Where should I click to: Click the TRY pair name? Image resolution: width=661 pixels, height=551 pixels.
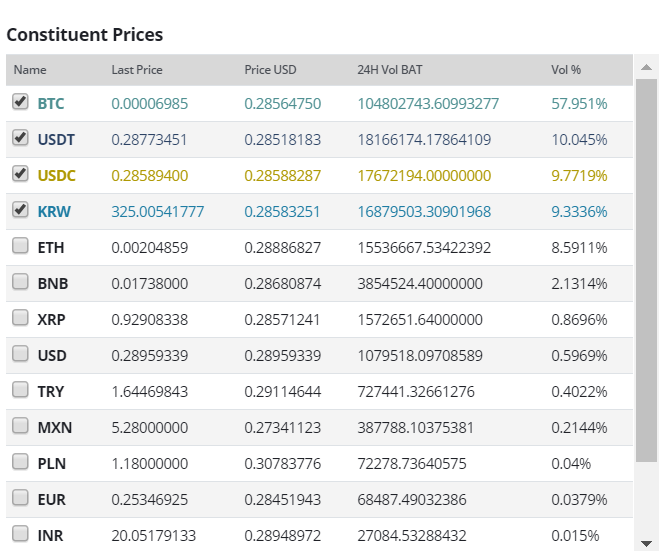coord(51,392)
